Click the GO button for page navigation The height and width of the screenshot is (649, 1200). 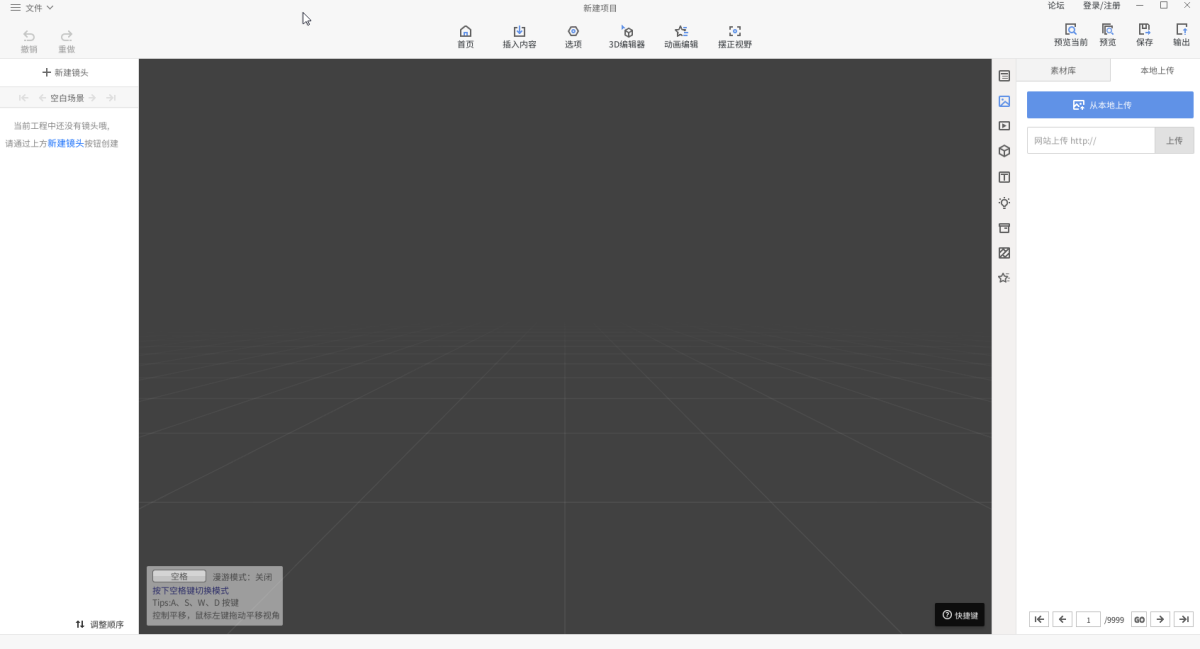pyautogui.click(x=1138, y=618)
